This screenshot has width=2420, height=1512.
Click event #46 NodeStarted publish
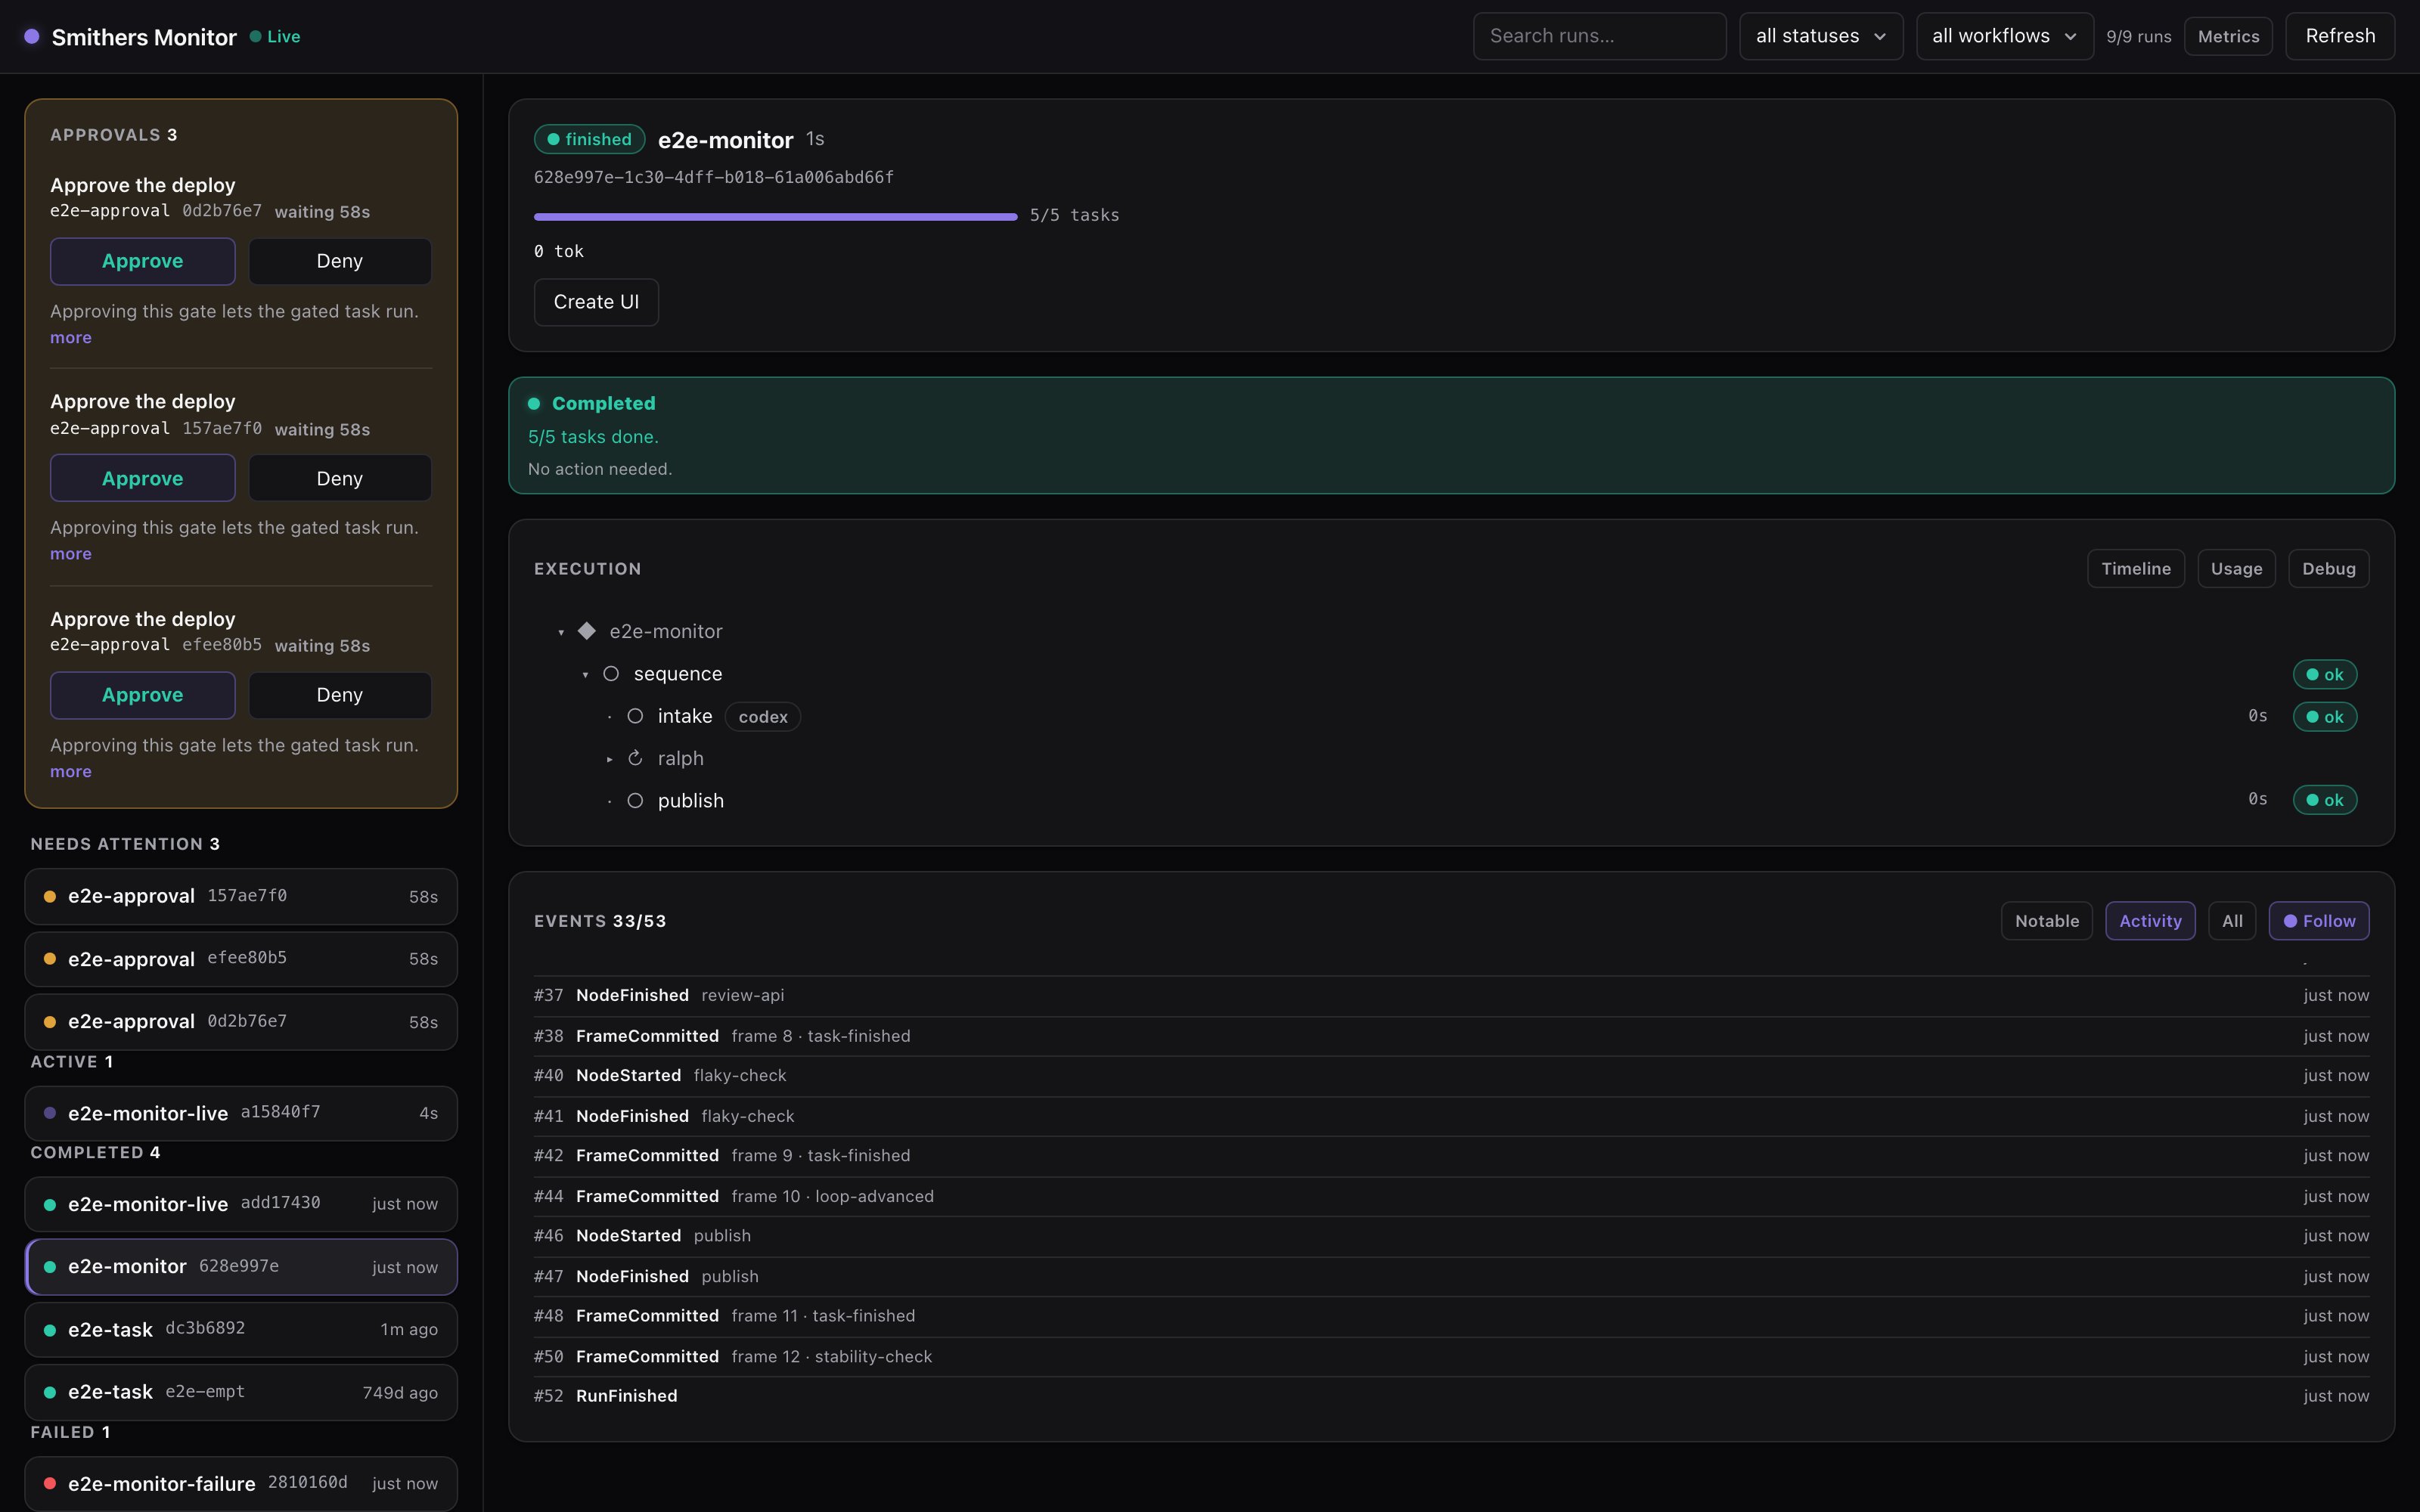1451,1236
